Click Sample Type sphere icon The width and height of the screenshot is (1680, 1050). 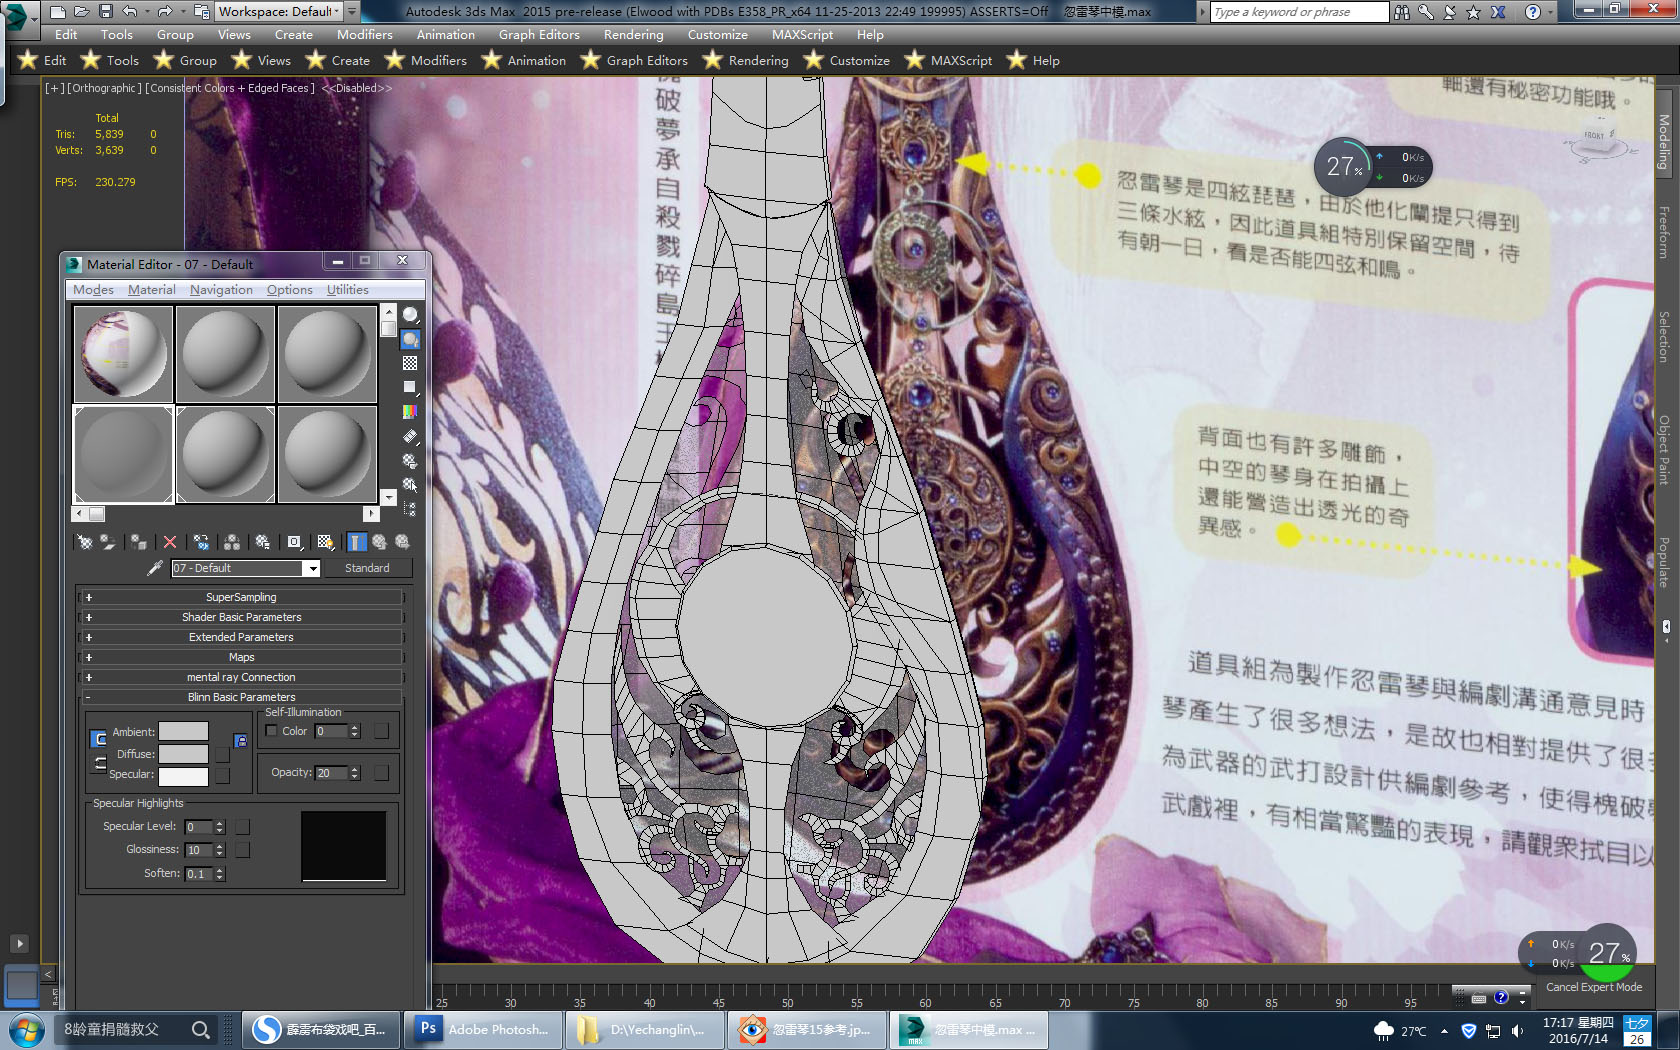pyautogui.click(x=410, y=315)
